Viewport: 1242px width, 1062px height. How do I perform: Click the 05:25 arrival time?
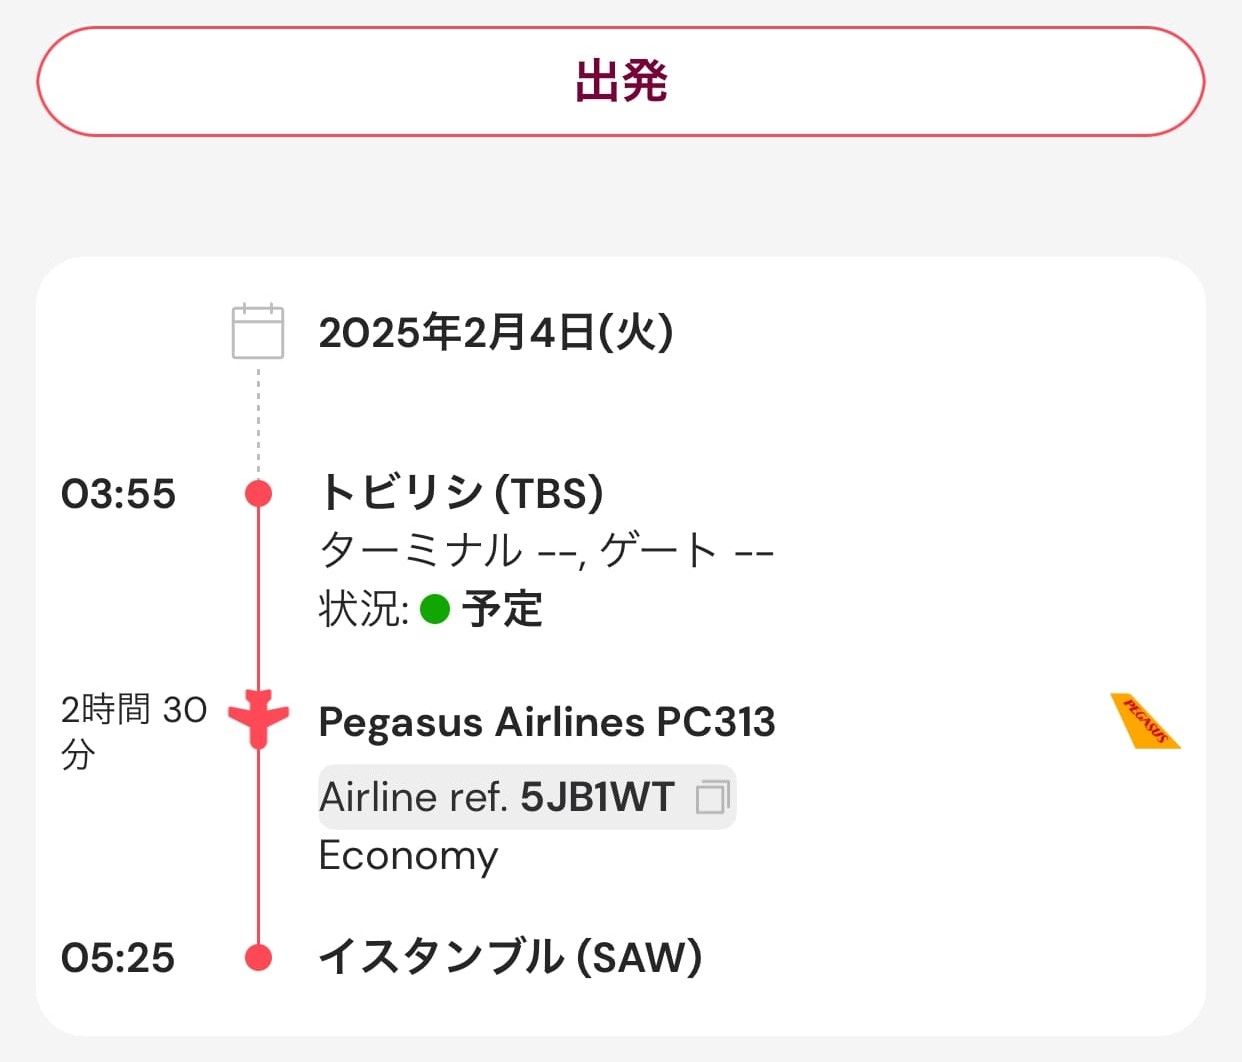tap(118, 958)
